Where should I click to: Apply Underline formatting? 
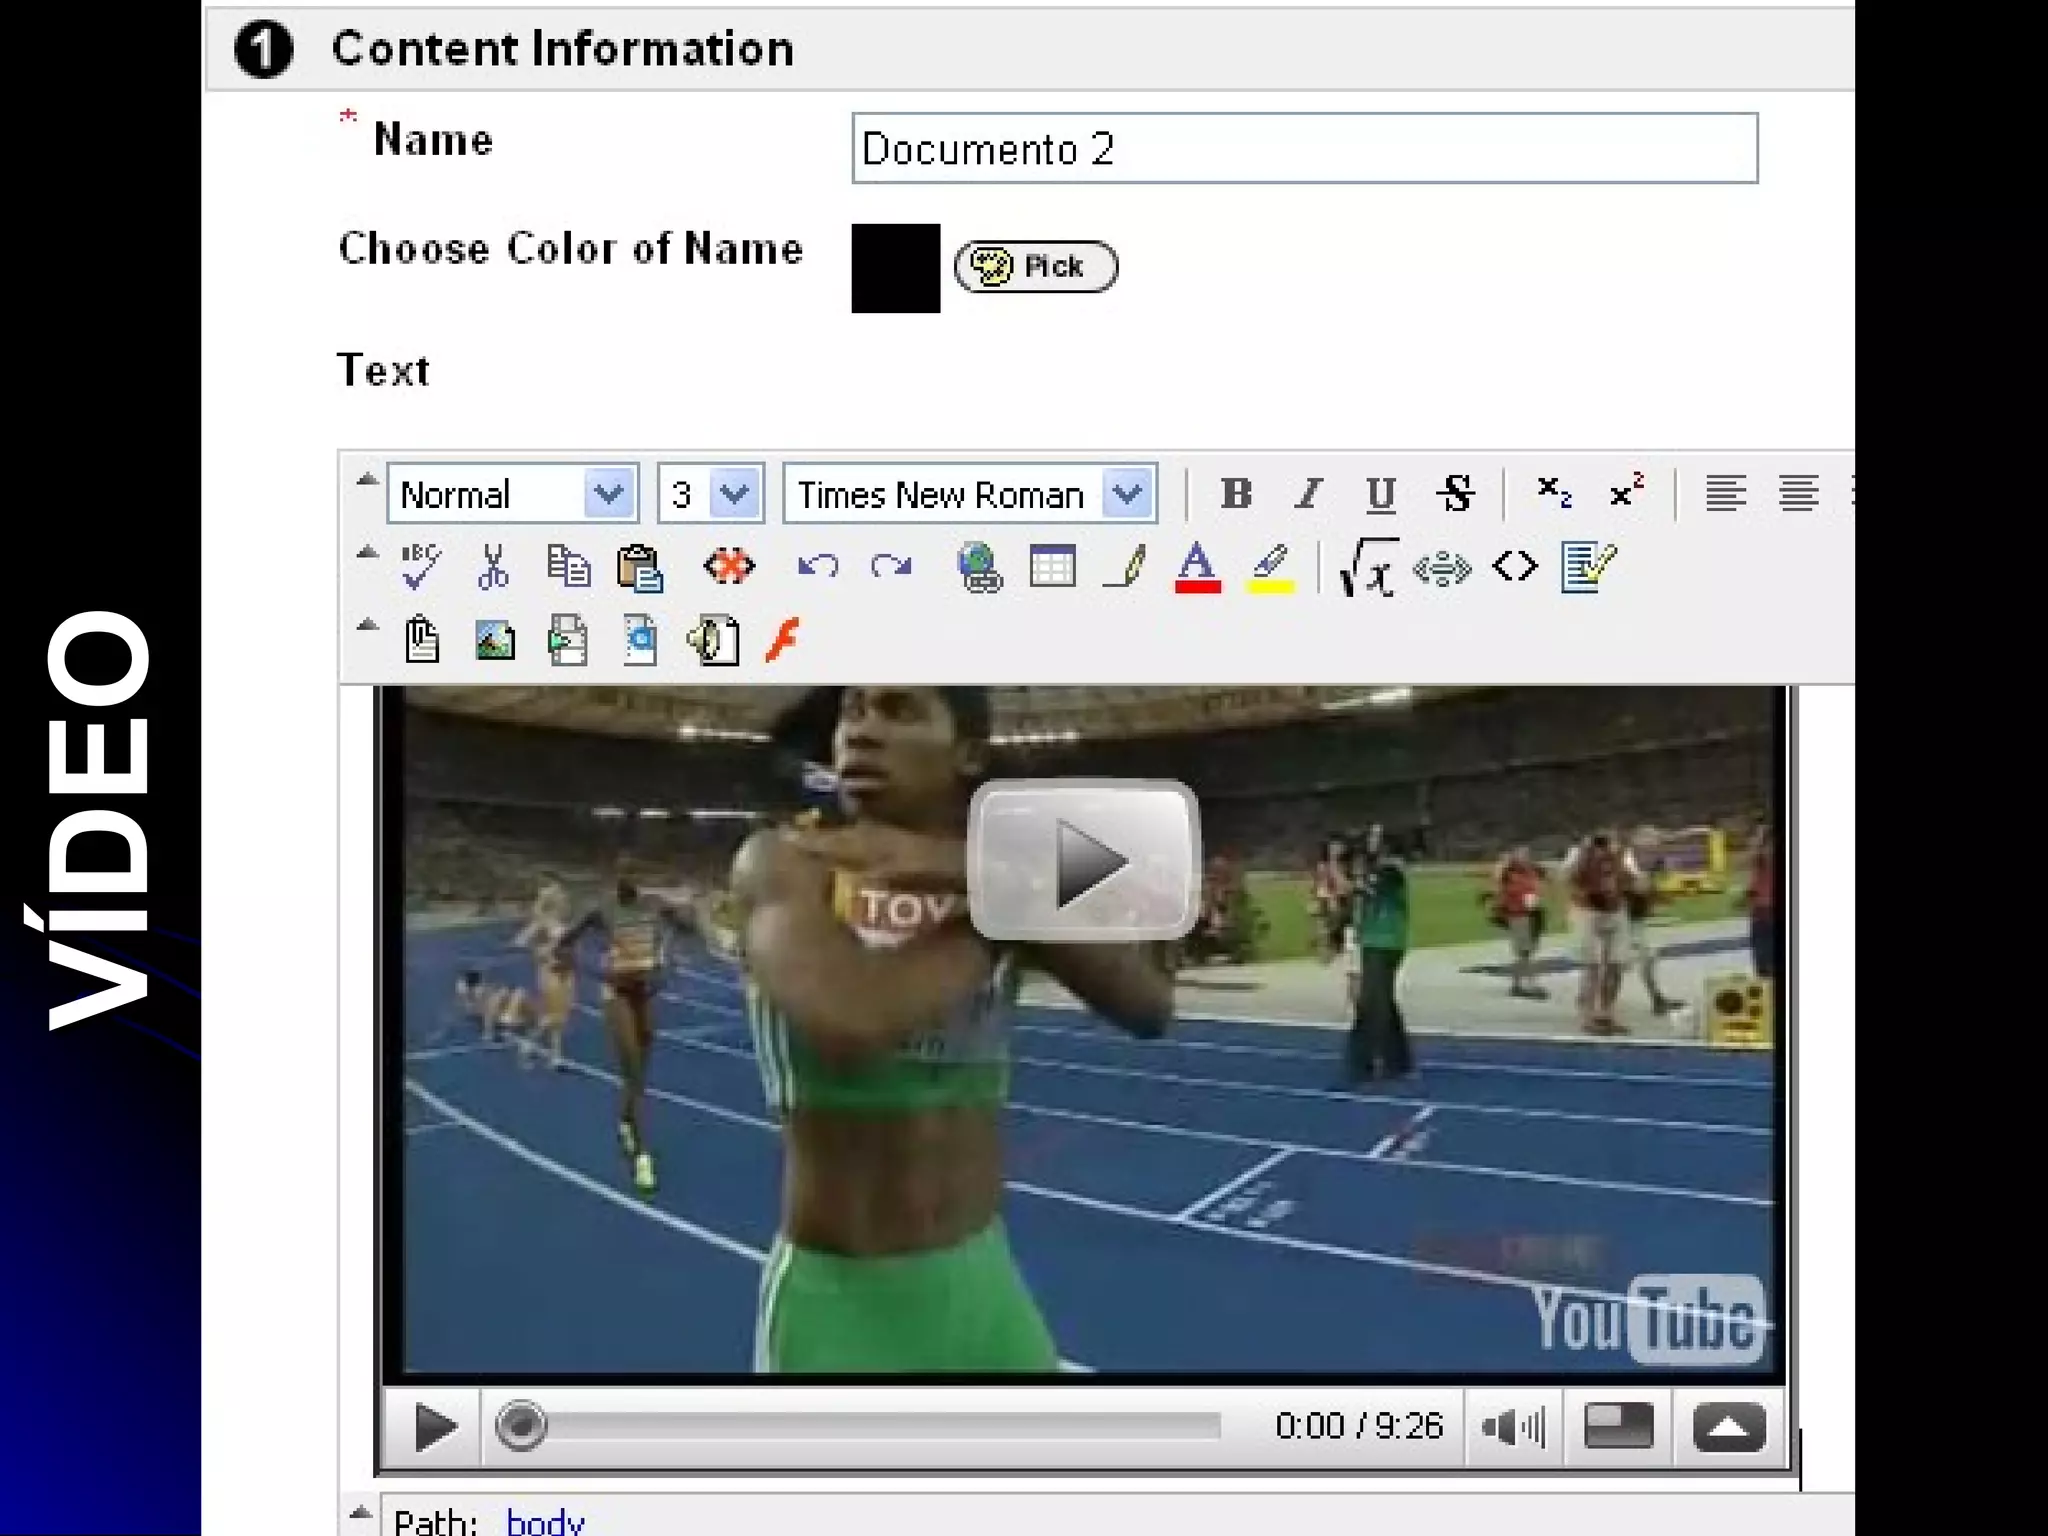1381,493
